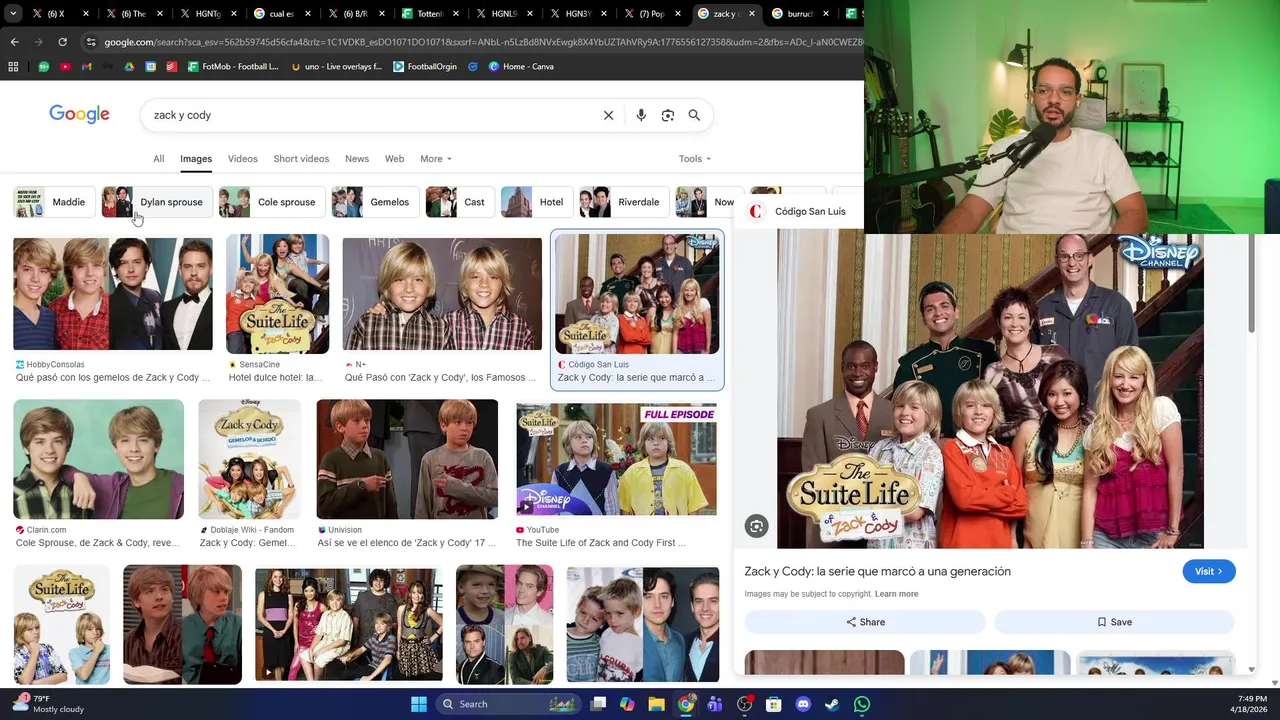
Task: Select the Dylan sprouse filter chip
Action: tap(157, 202)
